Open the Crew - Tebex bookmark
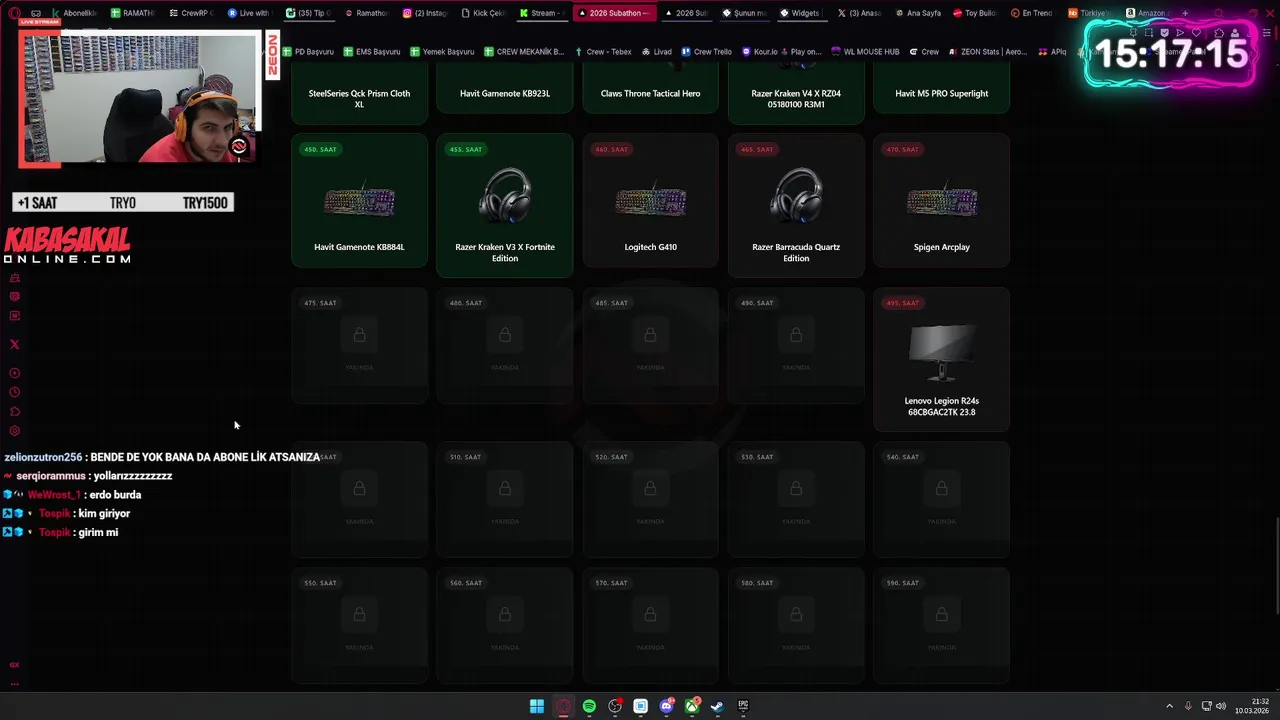Screen dimensions: 1280x720 pyautogui.click(x=603, y=51)
